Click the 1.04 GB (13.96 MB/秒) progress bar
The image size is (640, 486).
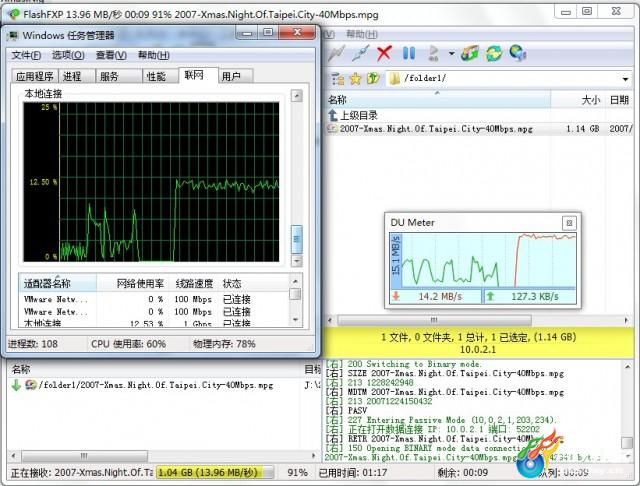(215, 473)
